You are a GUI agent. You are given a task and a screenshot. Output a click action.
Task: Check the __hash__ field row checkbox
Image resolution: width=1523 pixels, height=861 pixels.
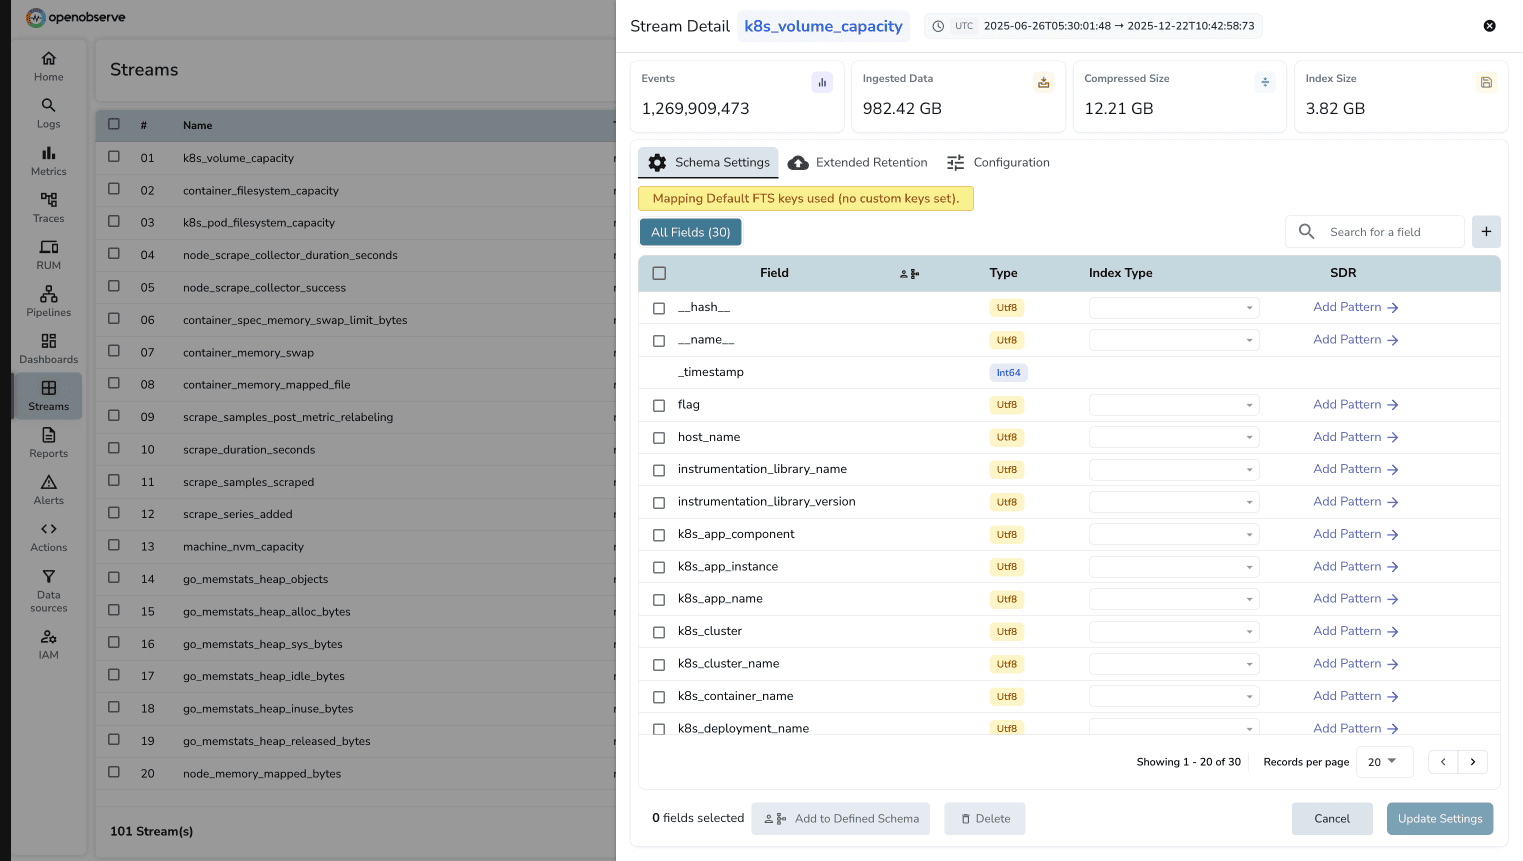[x=658, y=308]
